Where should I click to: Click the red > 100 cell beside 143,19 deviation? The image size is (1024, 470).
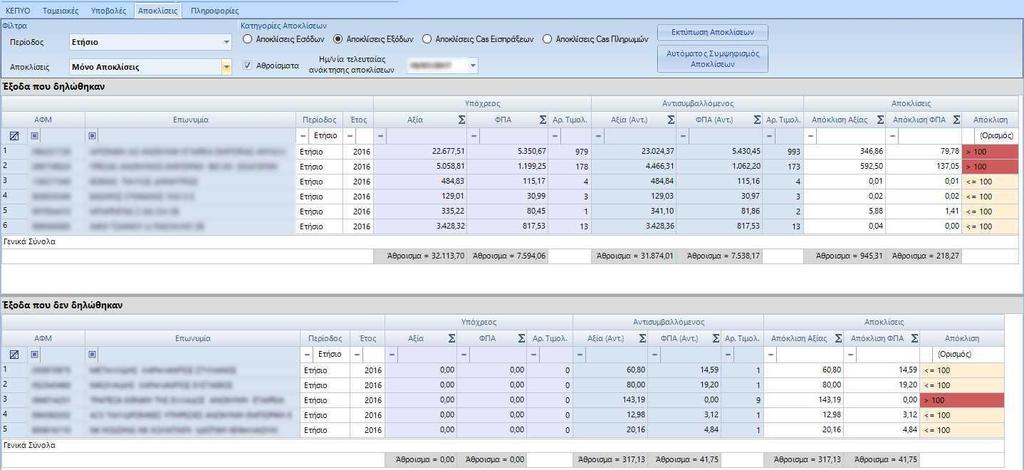(x=961, y=400)
